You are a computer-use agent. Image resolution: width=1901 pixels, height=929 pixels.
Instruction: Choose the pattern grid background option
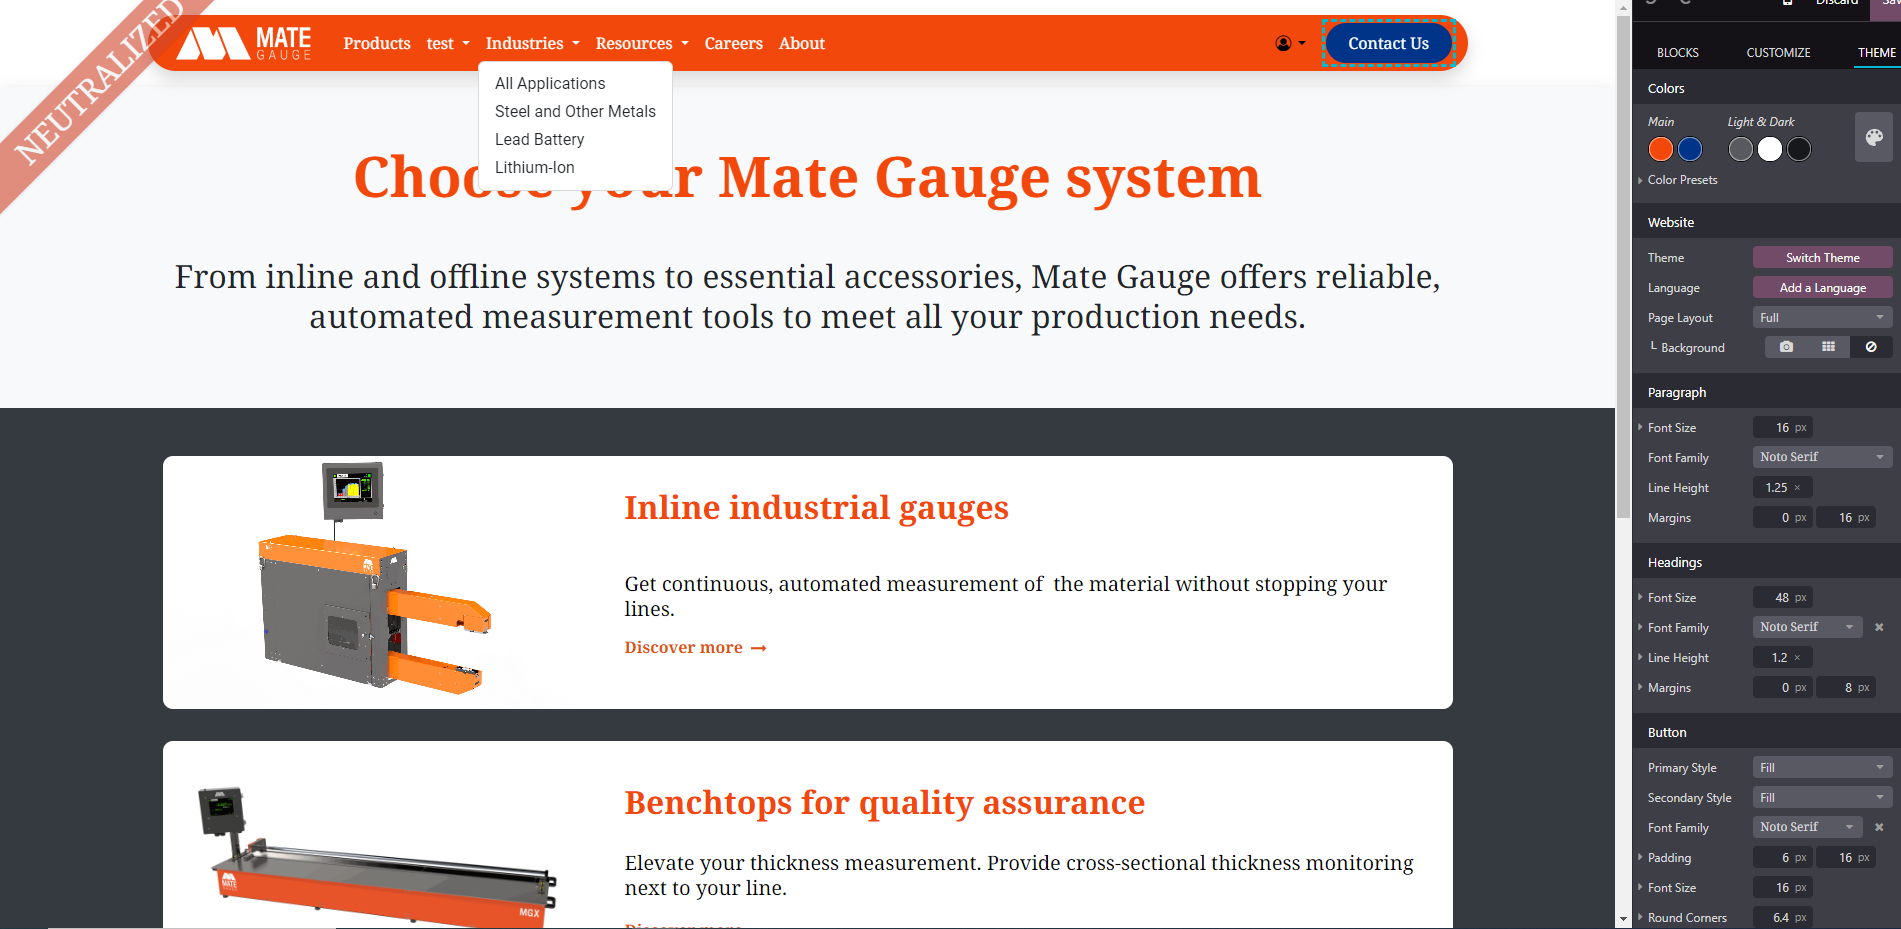[1828, 347]
